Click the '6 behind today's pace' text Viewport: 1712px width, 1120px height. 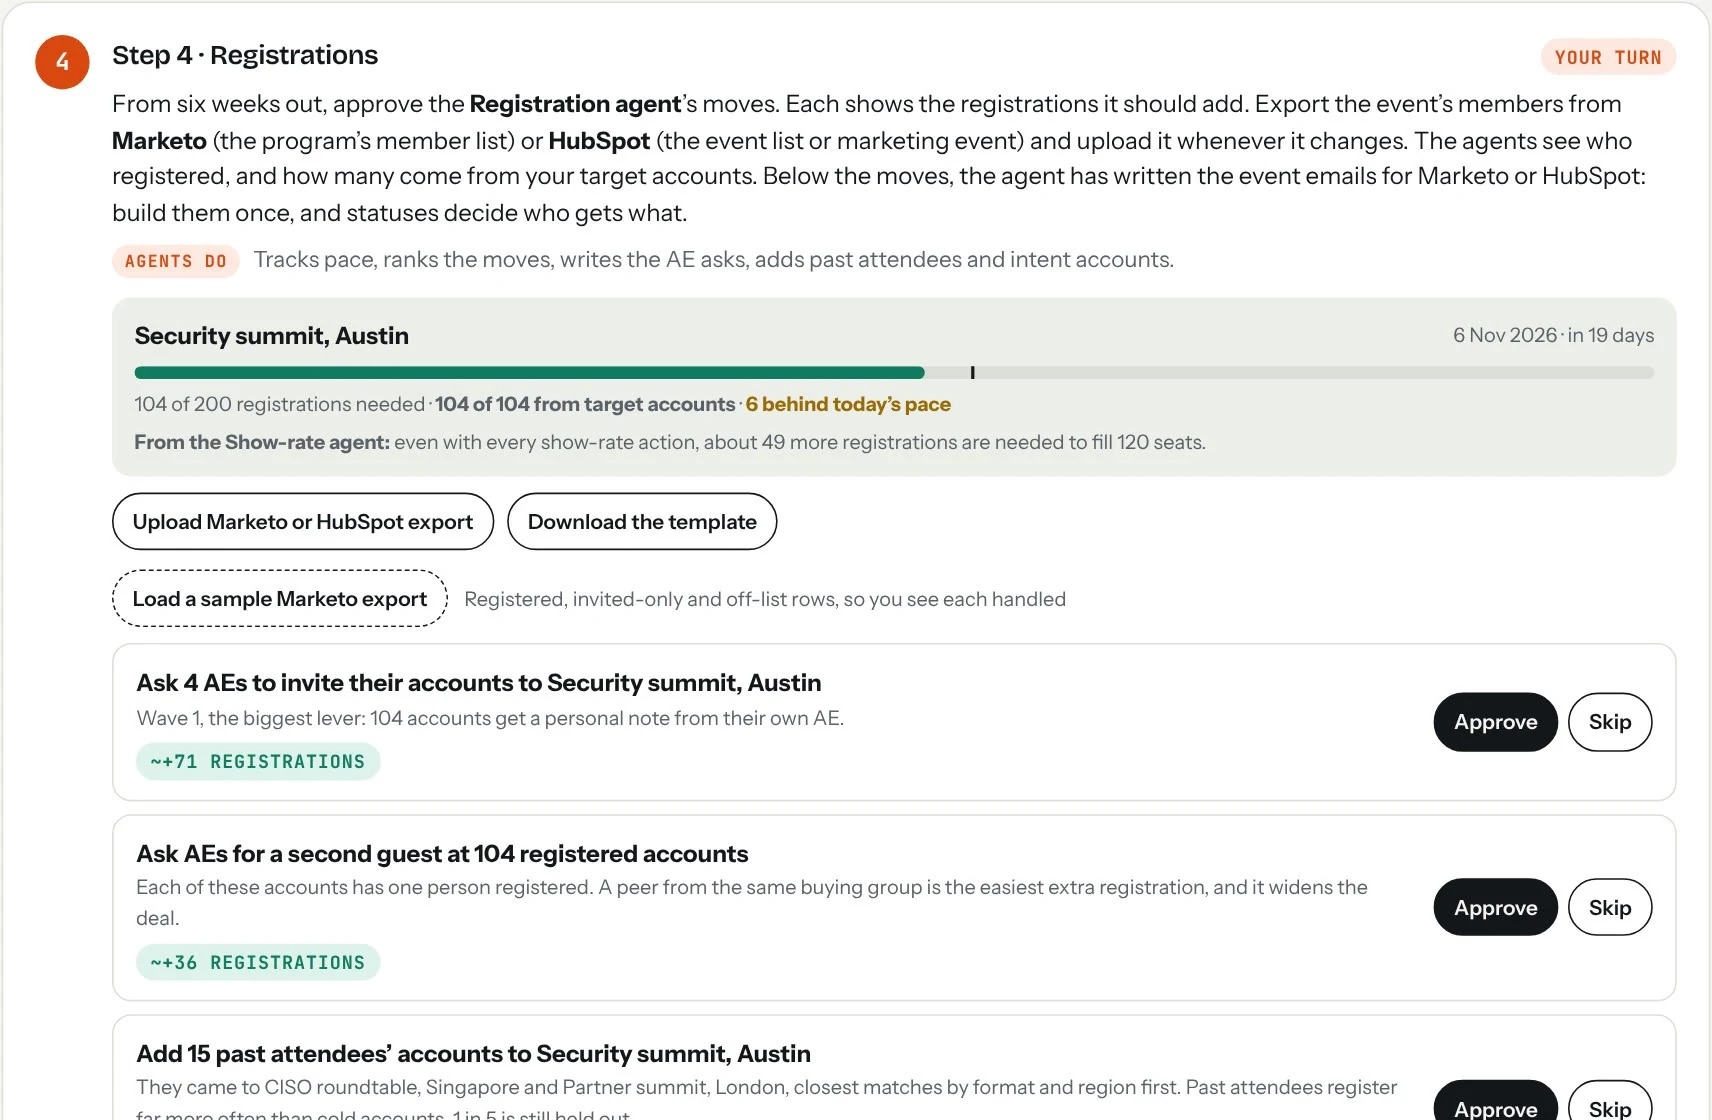pyautogui.click(x=848, y=404)
